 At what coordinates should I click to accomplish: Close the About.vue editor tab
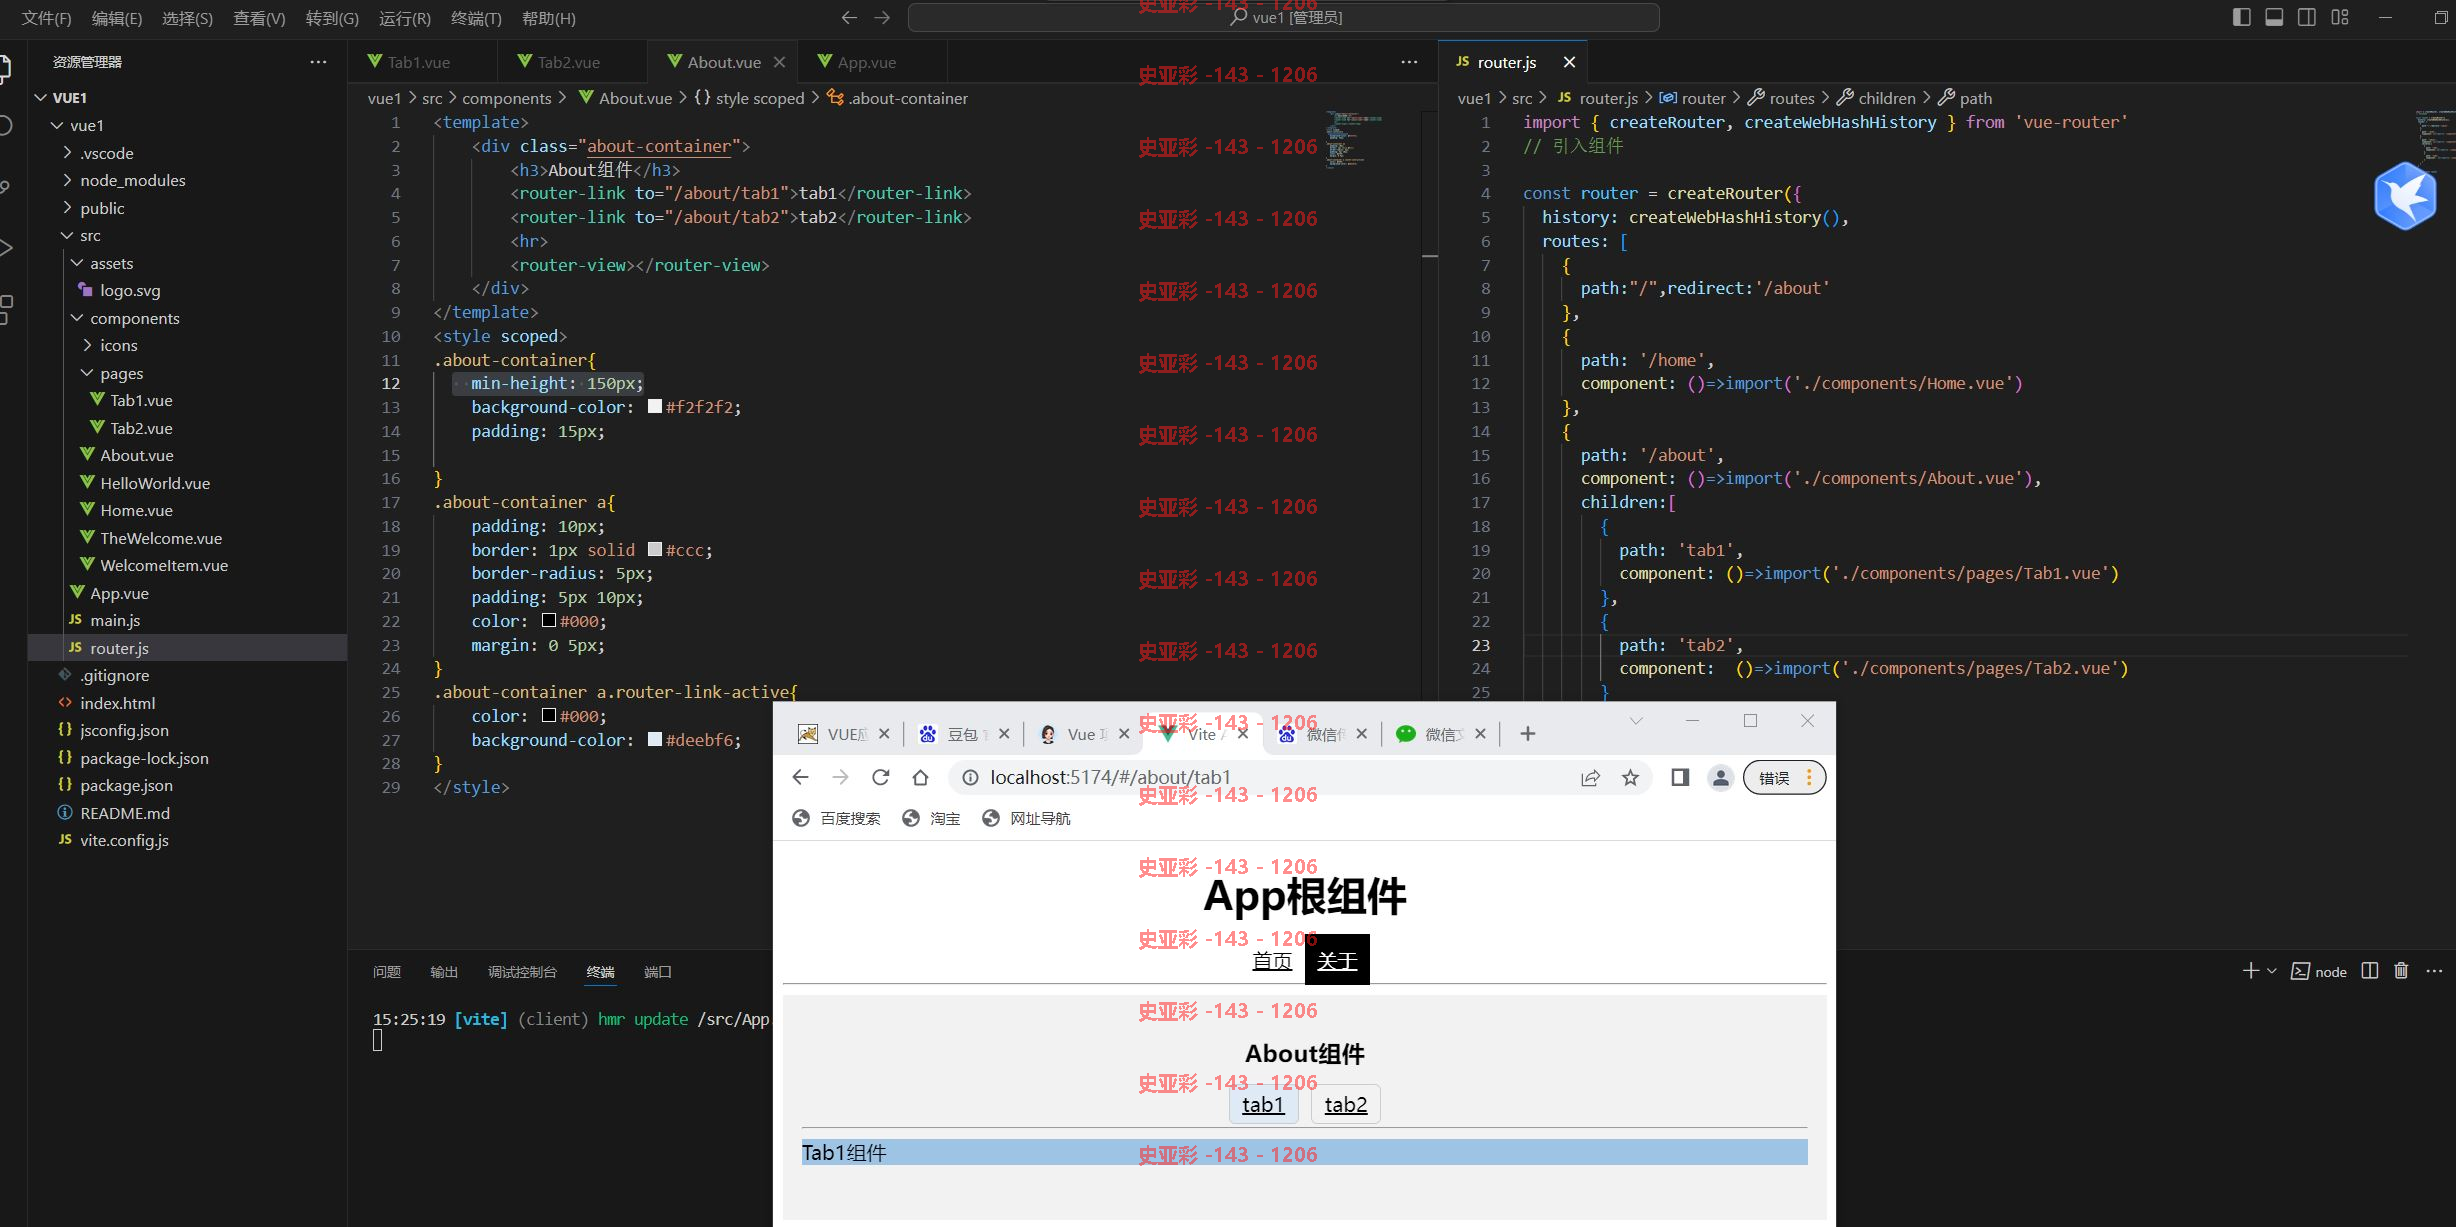[779, 62]
